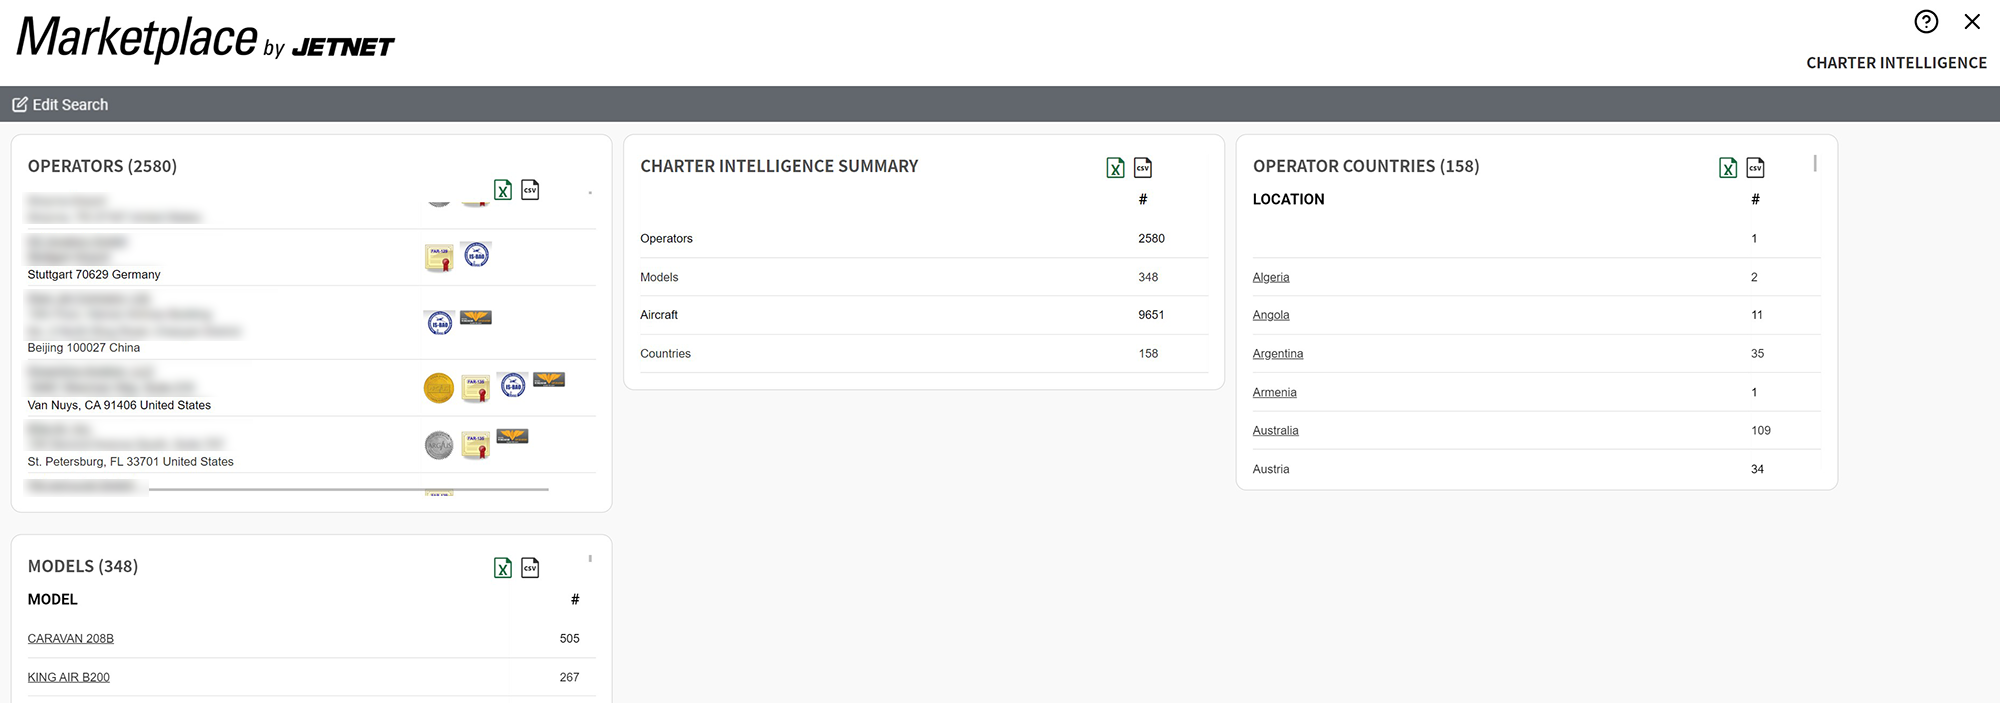
Task: Open the Algeria country link
Action: coord(1271,277)
